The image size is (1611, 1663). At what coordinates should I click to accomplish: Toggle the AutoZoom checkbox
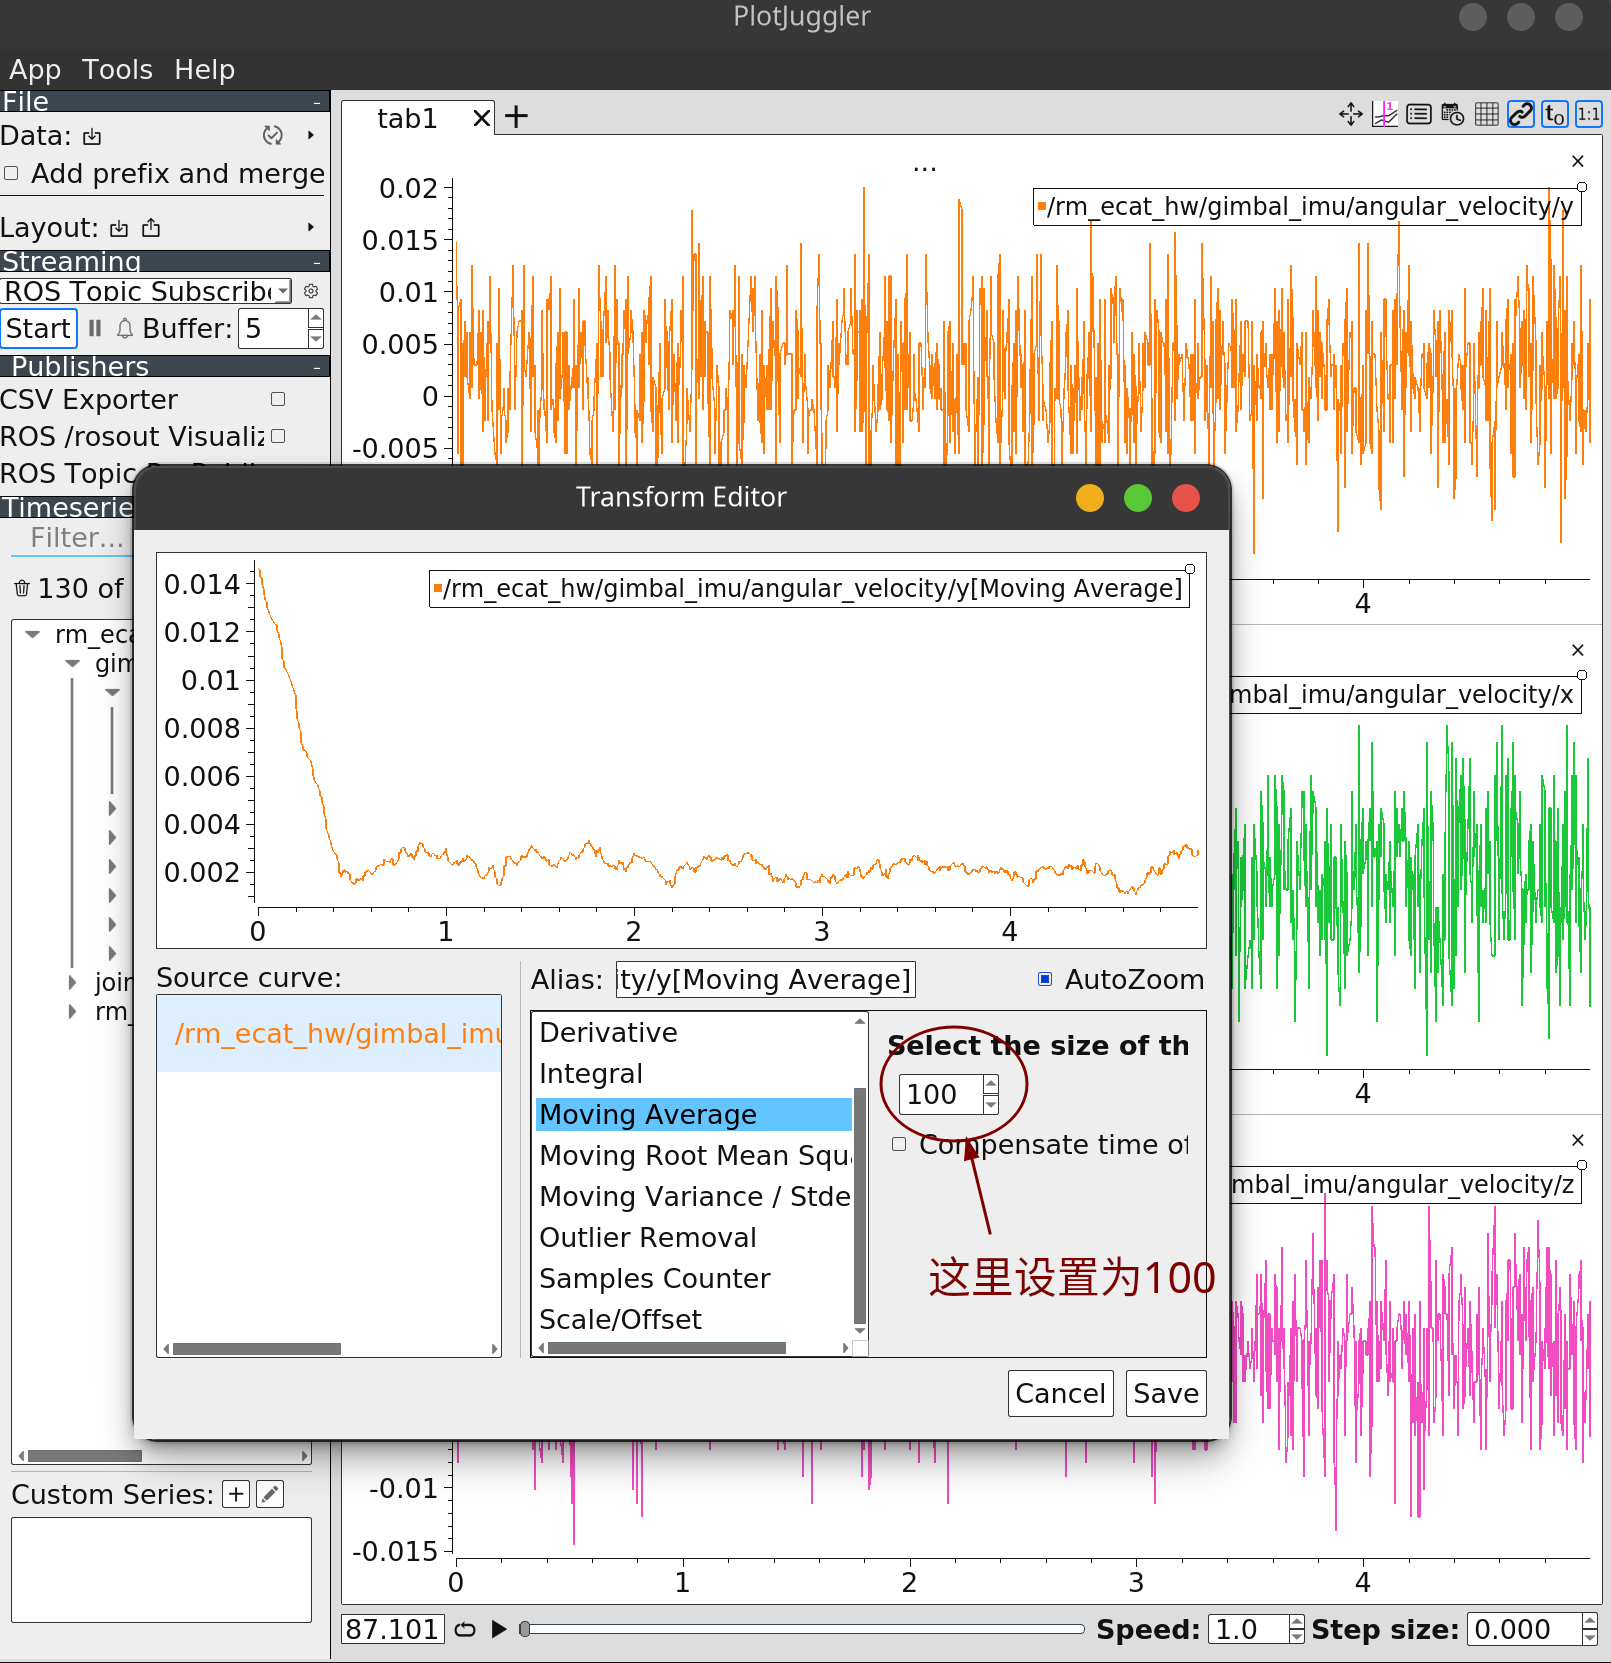click(x=1045, y=979)
